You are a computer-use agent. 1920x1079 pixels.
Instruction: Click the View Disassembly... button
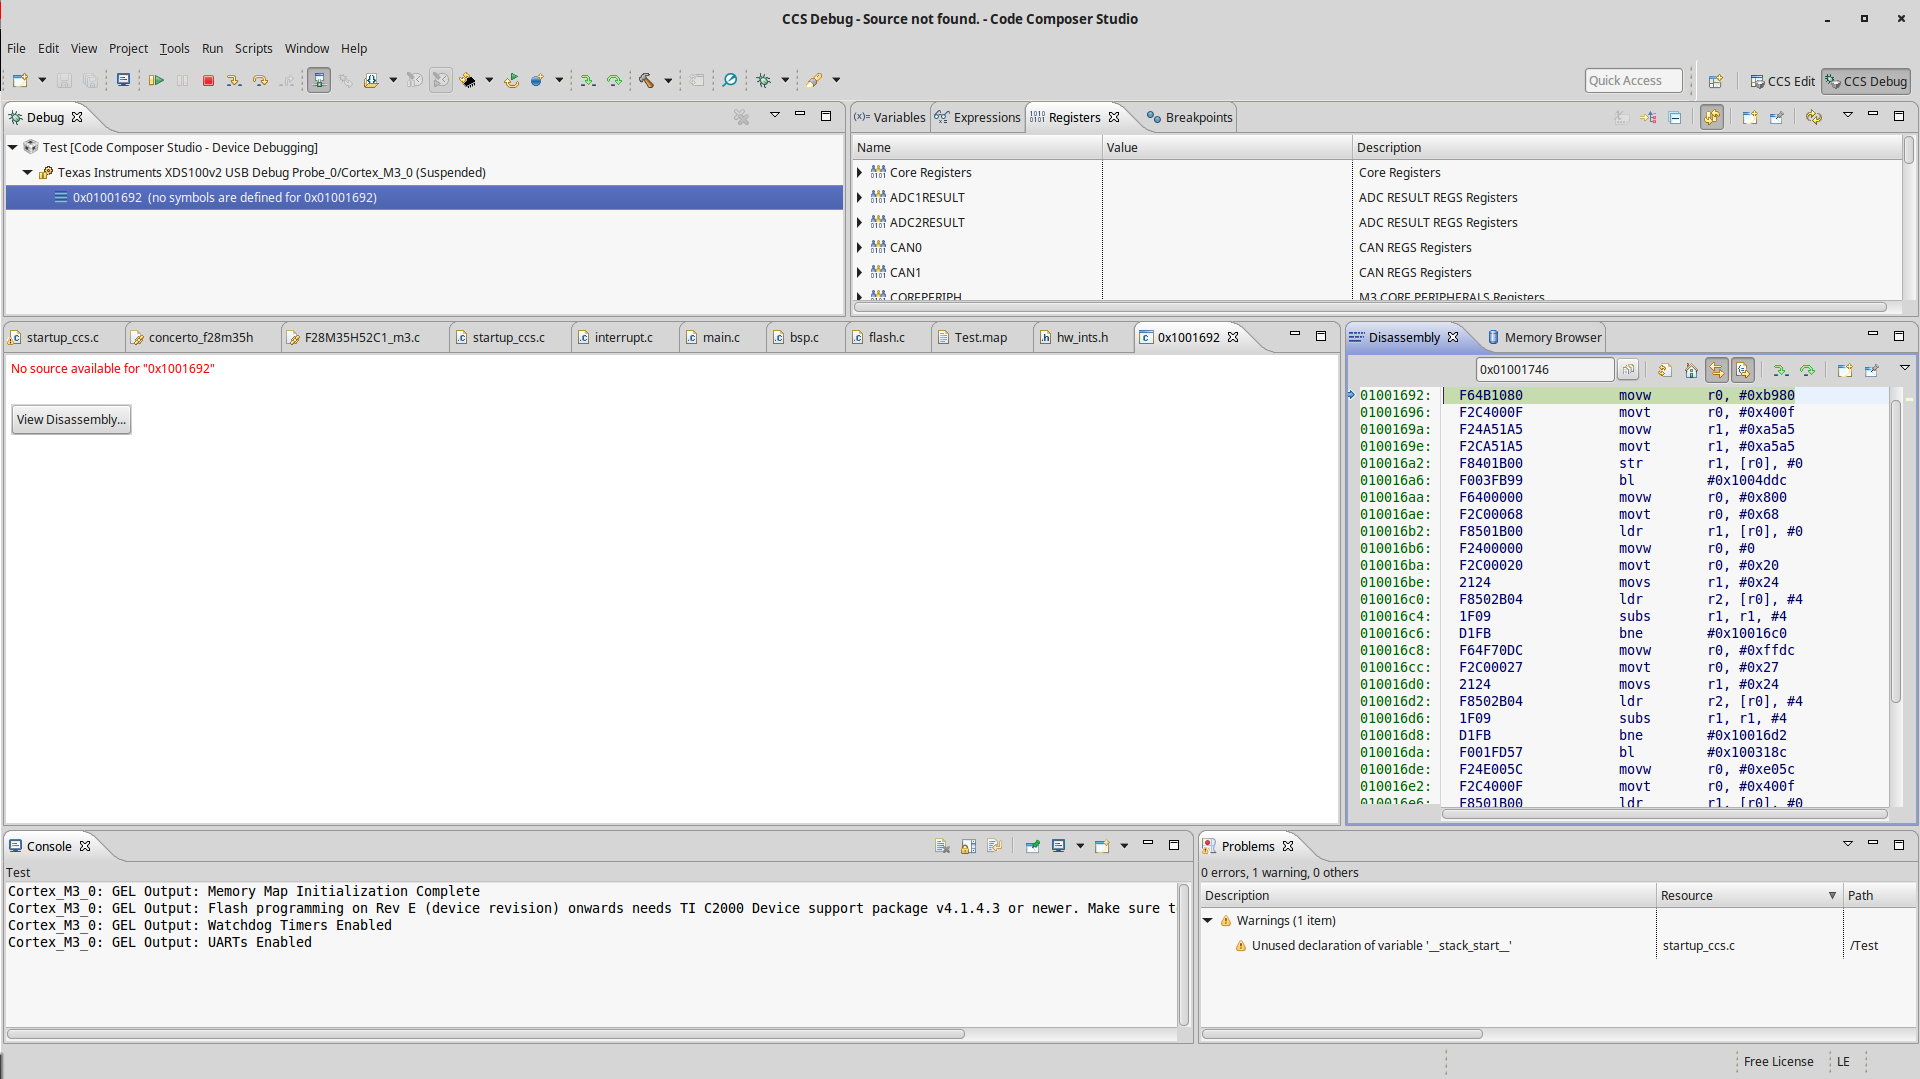pyautogui.click(x=71, y=420)
